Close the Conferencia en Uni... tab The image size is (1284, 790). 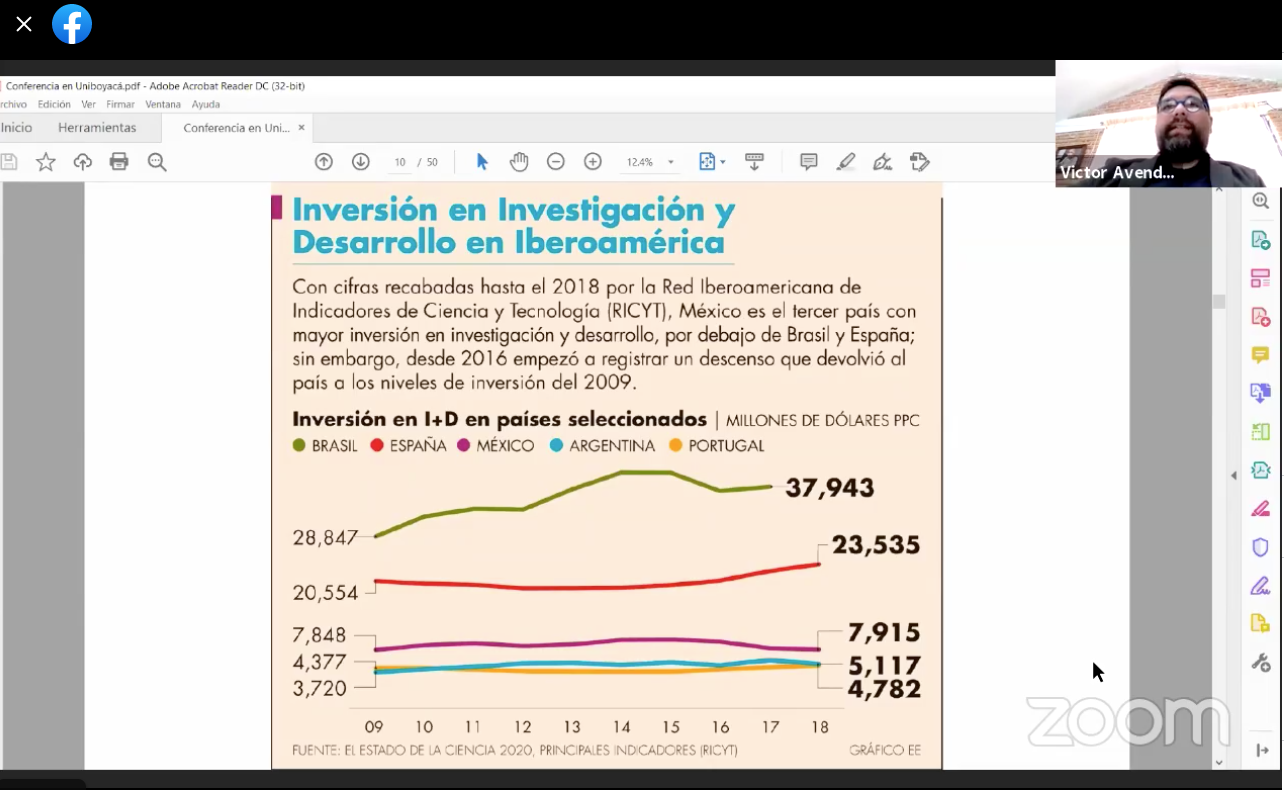point(302,128)
